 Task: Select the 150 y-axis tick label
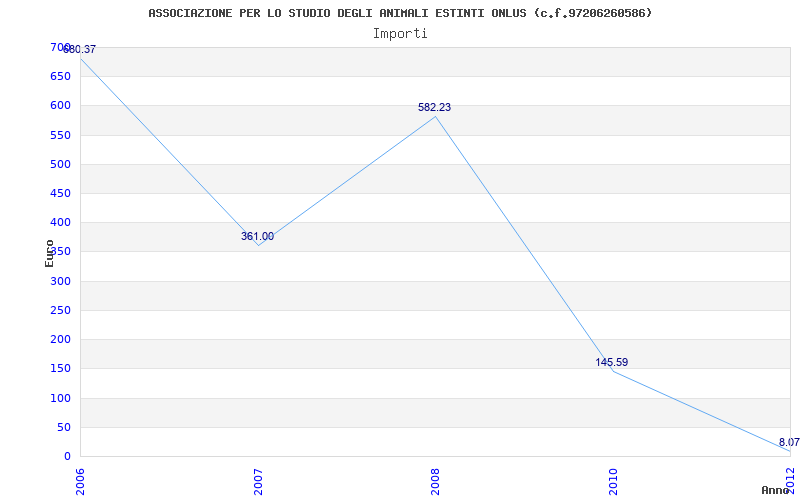60,368
